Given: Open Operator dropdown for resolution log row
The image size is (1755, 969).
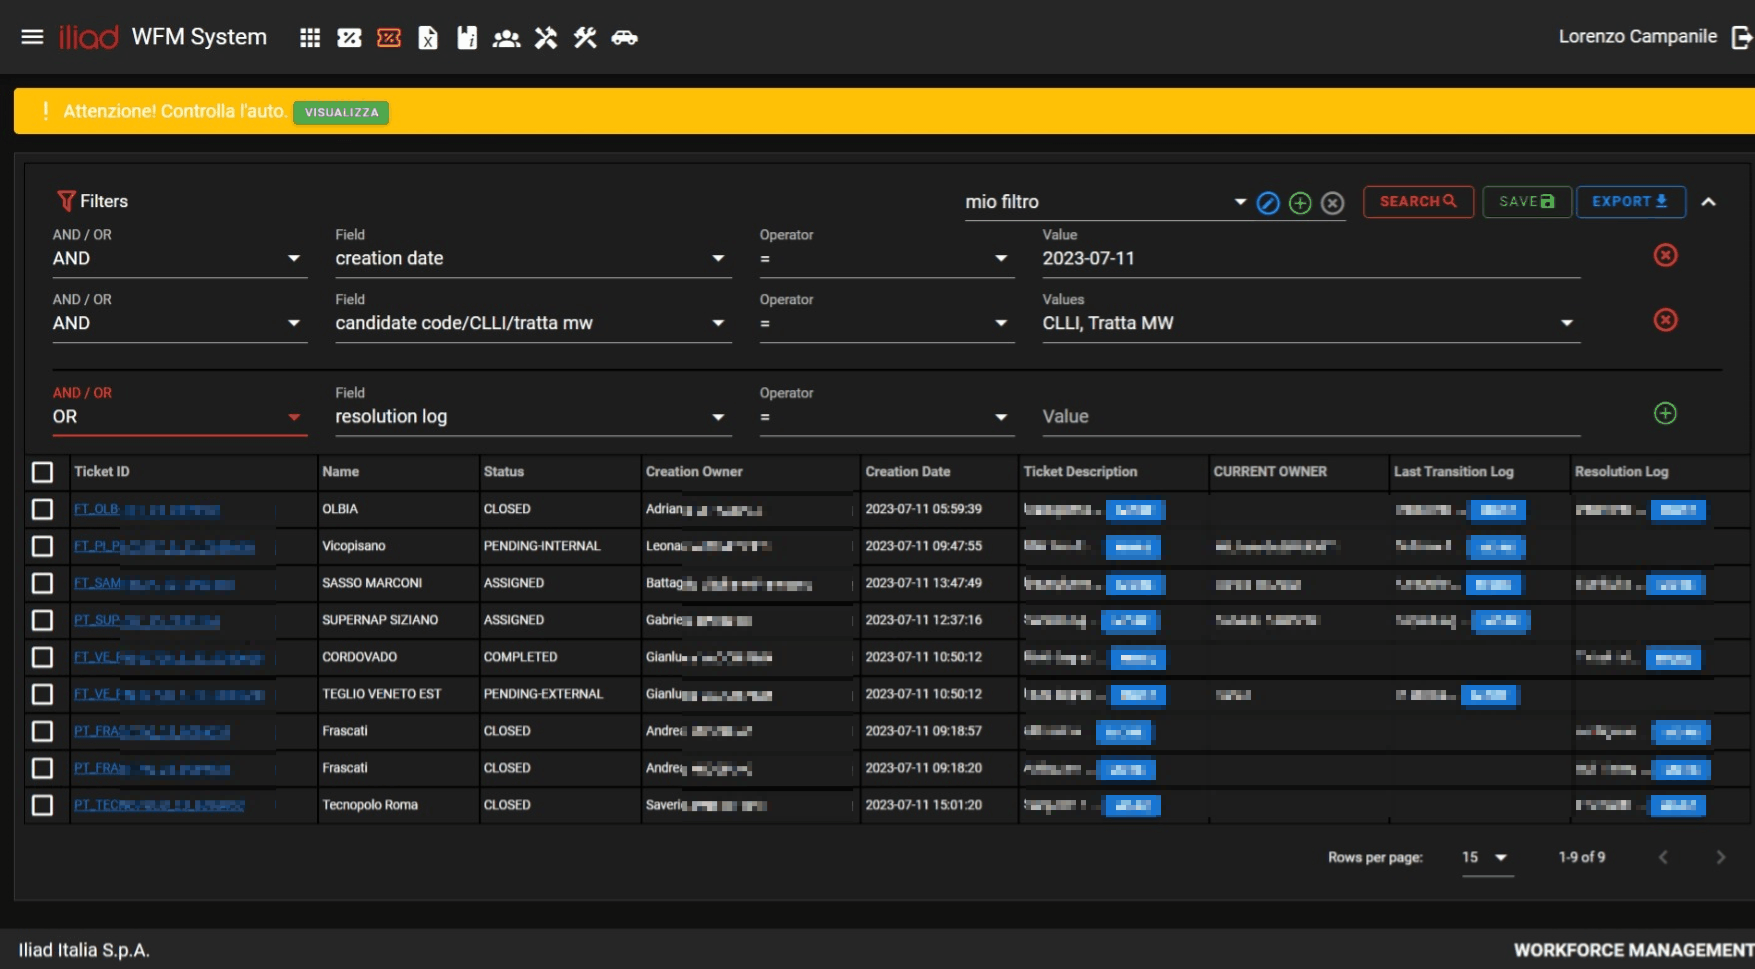Looking at the screenshot, I should pos(886,416).
